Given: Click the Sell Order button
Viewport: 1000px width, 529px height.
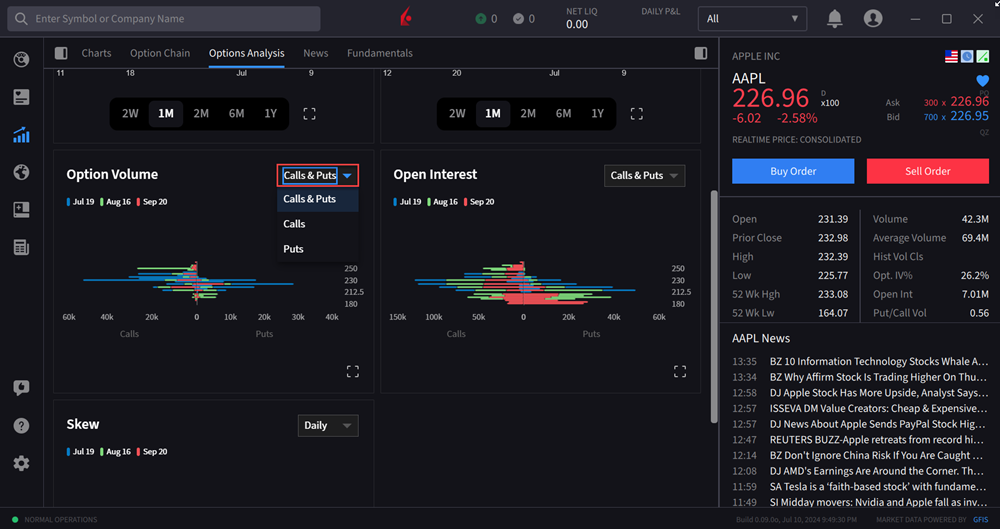Looking at the screenshot, I should pyautogui.click(x=927, y=171).
